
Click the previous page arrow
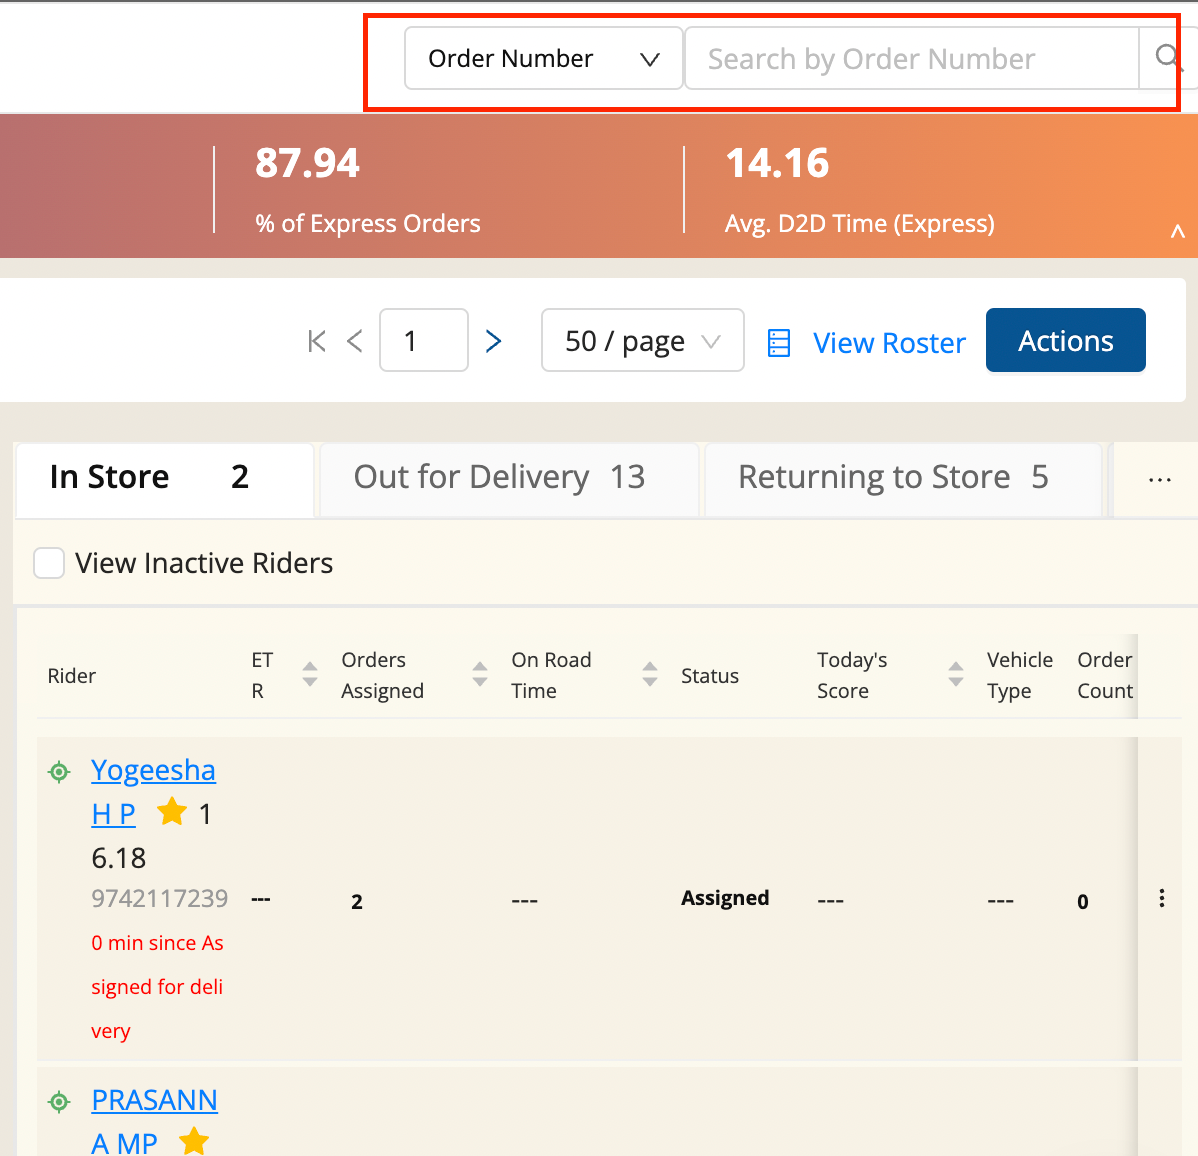coord(354,341)
